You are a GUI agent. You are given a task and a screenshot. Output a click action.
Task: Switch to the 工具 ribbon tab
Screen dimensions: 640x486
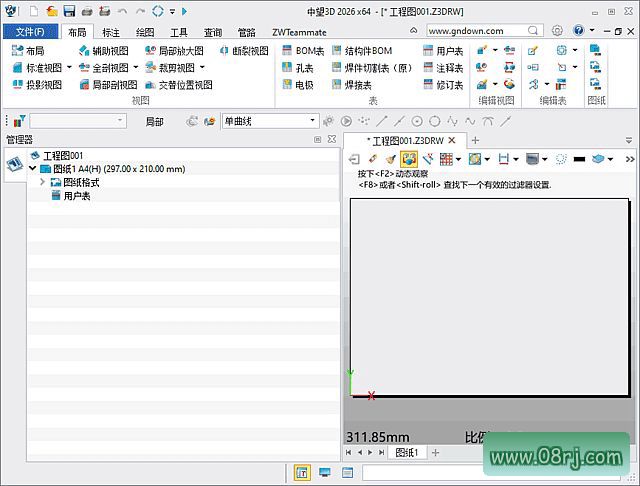click(179, 32)
